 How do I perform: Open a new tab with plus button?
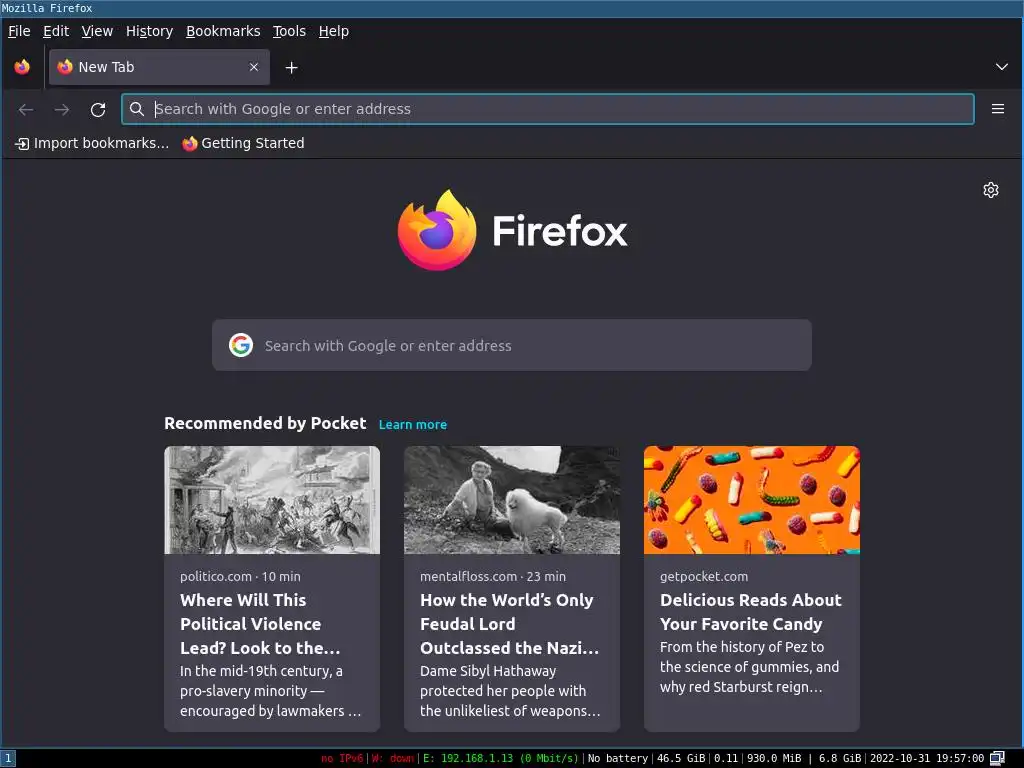pyautogui.click(x=291, y=67)
